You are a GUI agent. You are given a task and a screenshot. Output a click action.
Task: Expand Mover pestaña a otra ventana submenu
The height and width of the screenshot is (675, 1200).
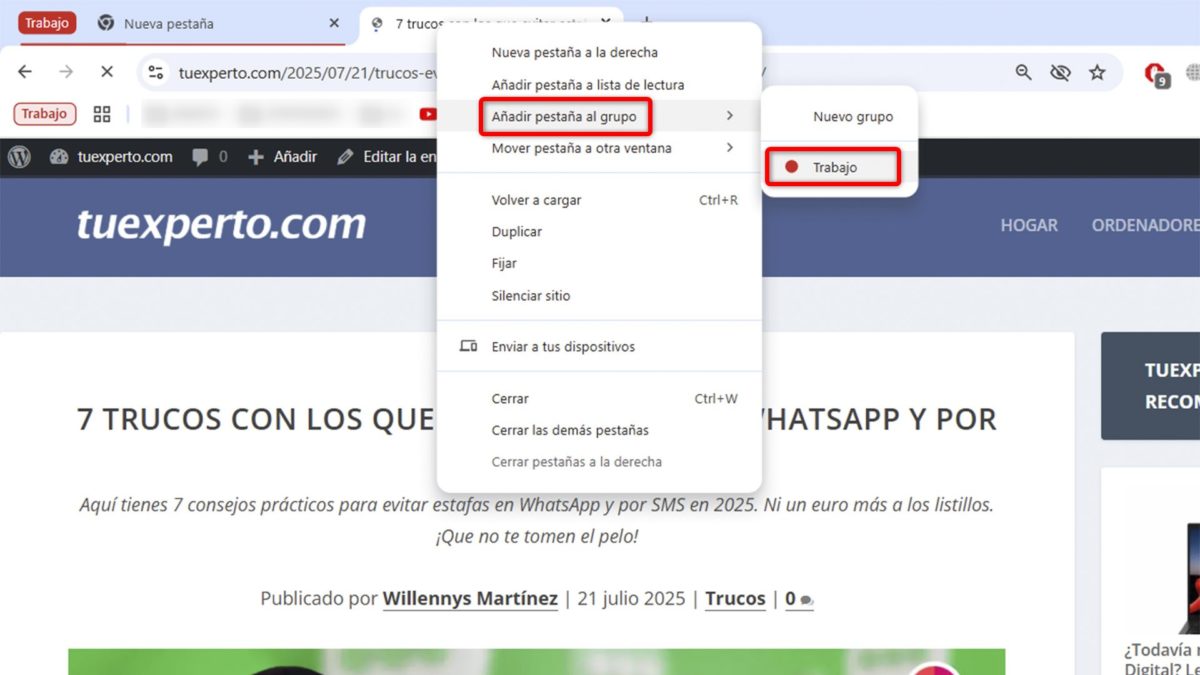(599, 148)
